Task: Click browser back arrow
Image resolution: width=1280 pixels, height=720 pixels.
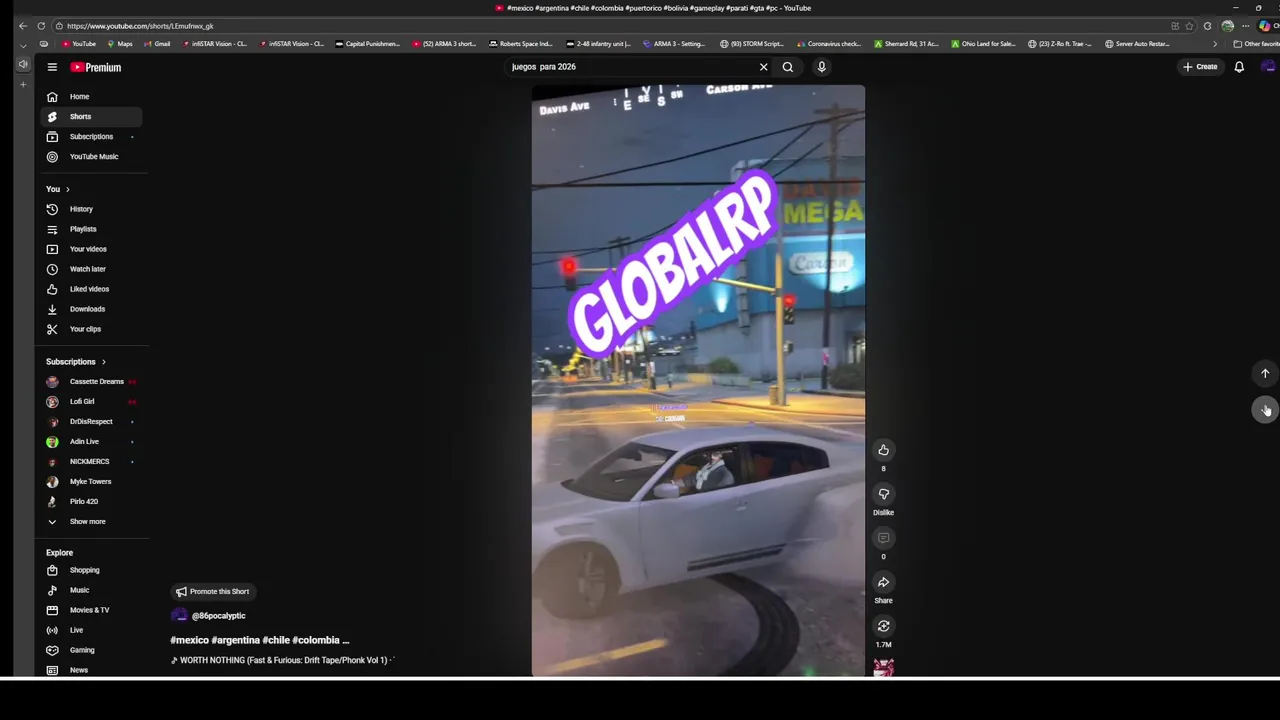Action: pyautogui.click(x=23, y=26)
